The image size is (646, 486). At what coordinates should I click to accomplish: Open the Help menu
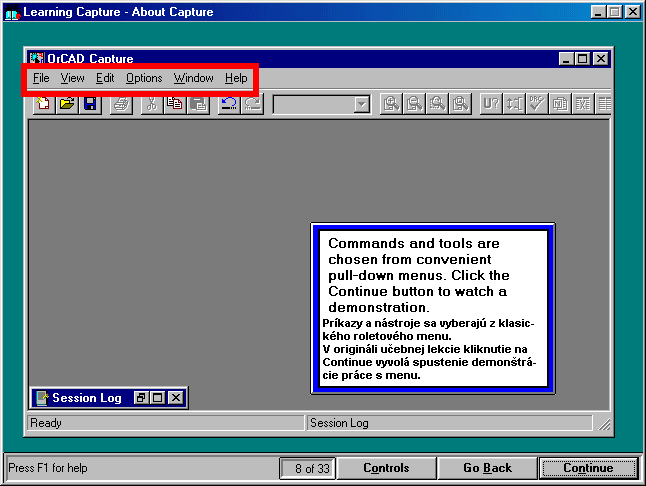pyautogui.click(x=236, y=78)
